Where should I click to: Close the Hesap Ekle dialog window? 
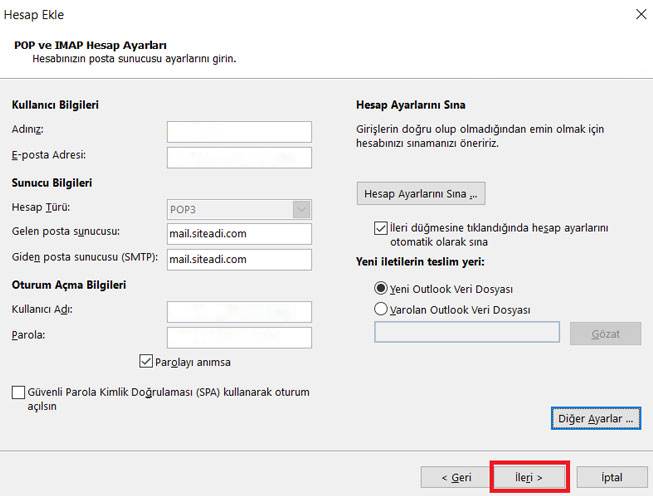(639, 15)
